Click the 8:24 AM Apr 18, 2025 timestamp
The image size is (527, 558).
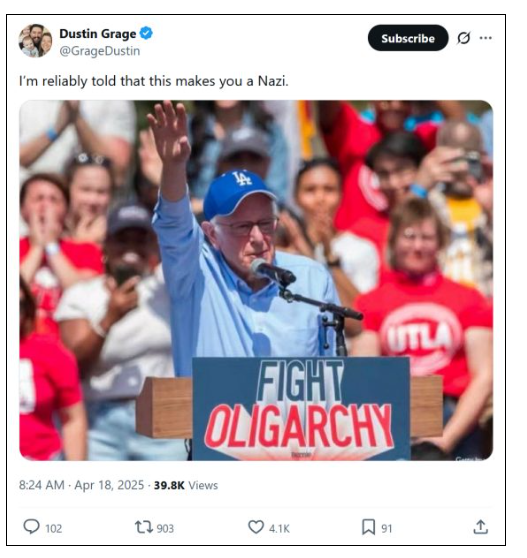(81, 485)
